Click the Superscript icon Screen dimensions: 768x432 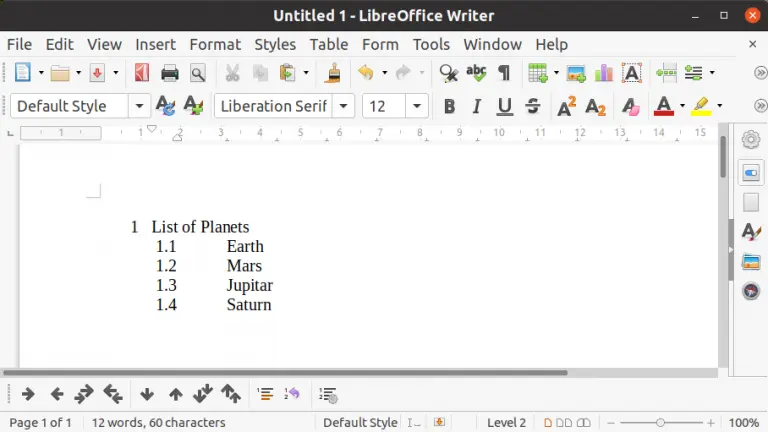(567, 106)
